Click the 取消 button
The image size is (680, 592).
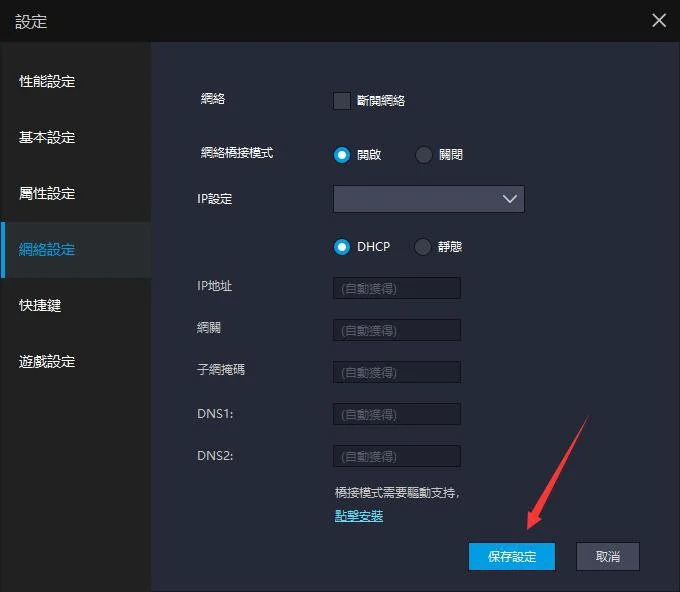tap(608, 556)
